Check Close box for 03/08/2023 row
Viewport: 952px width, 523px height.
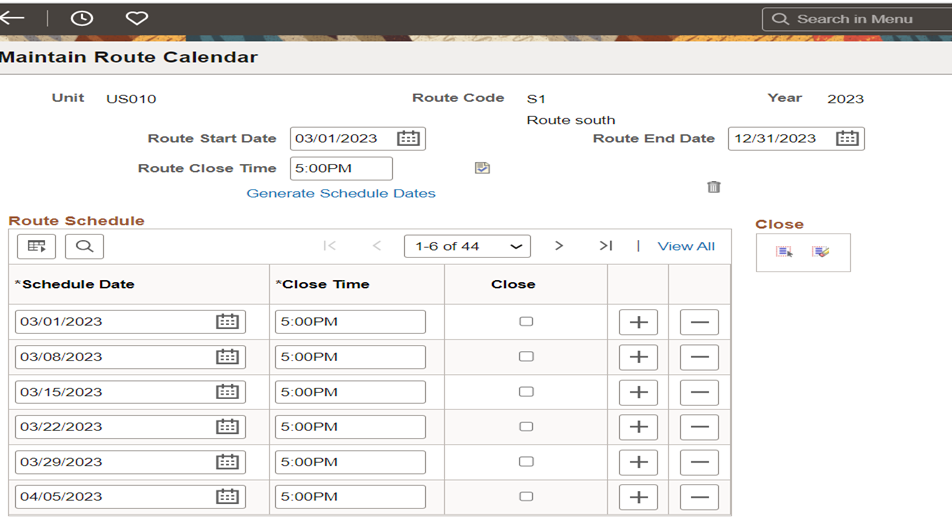coord(526,357)
